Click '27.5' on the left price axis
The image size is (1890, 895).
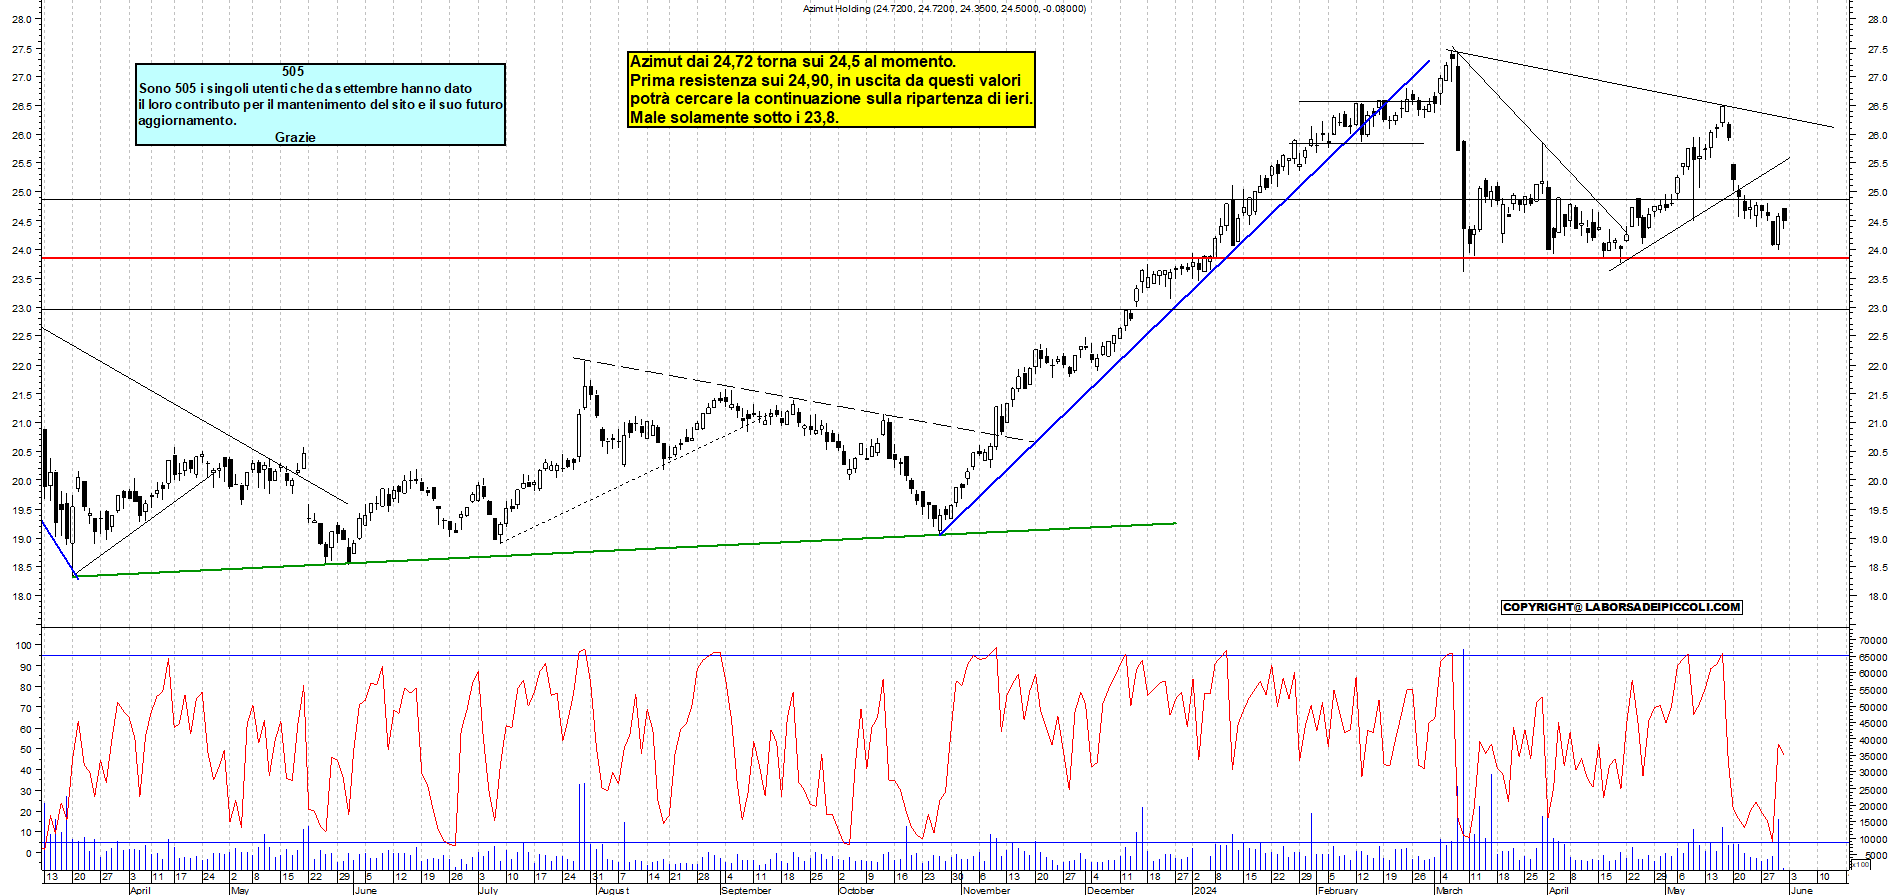coord(22,49)
